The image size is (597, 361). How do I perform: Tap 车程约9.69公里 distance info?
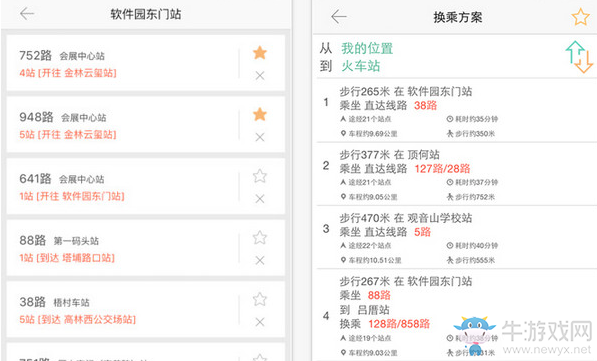click(369, 134)
